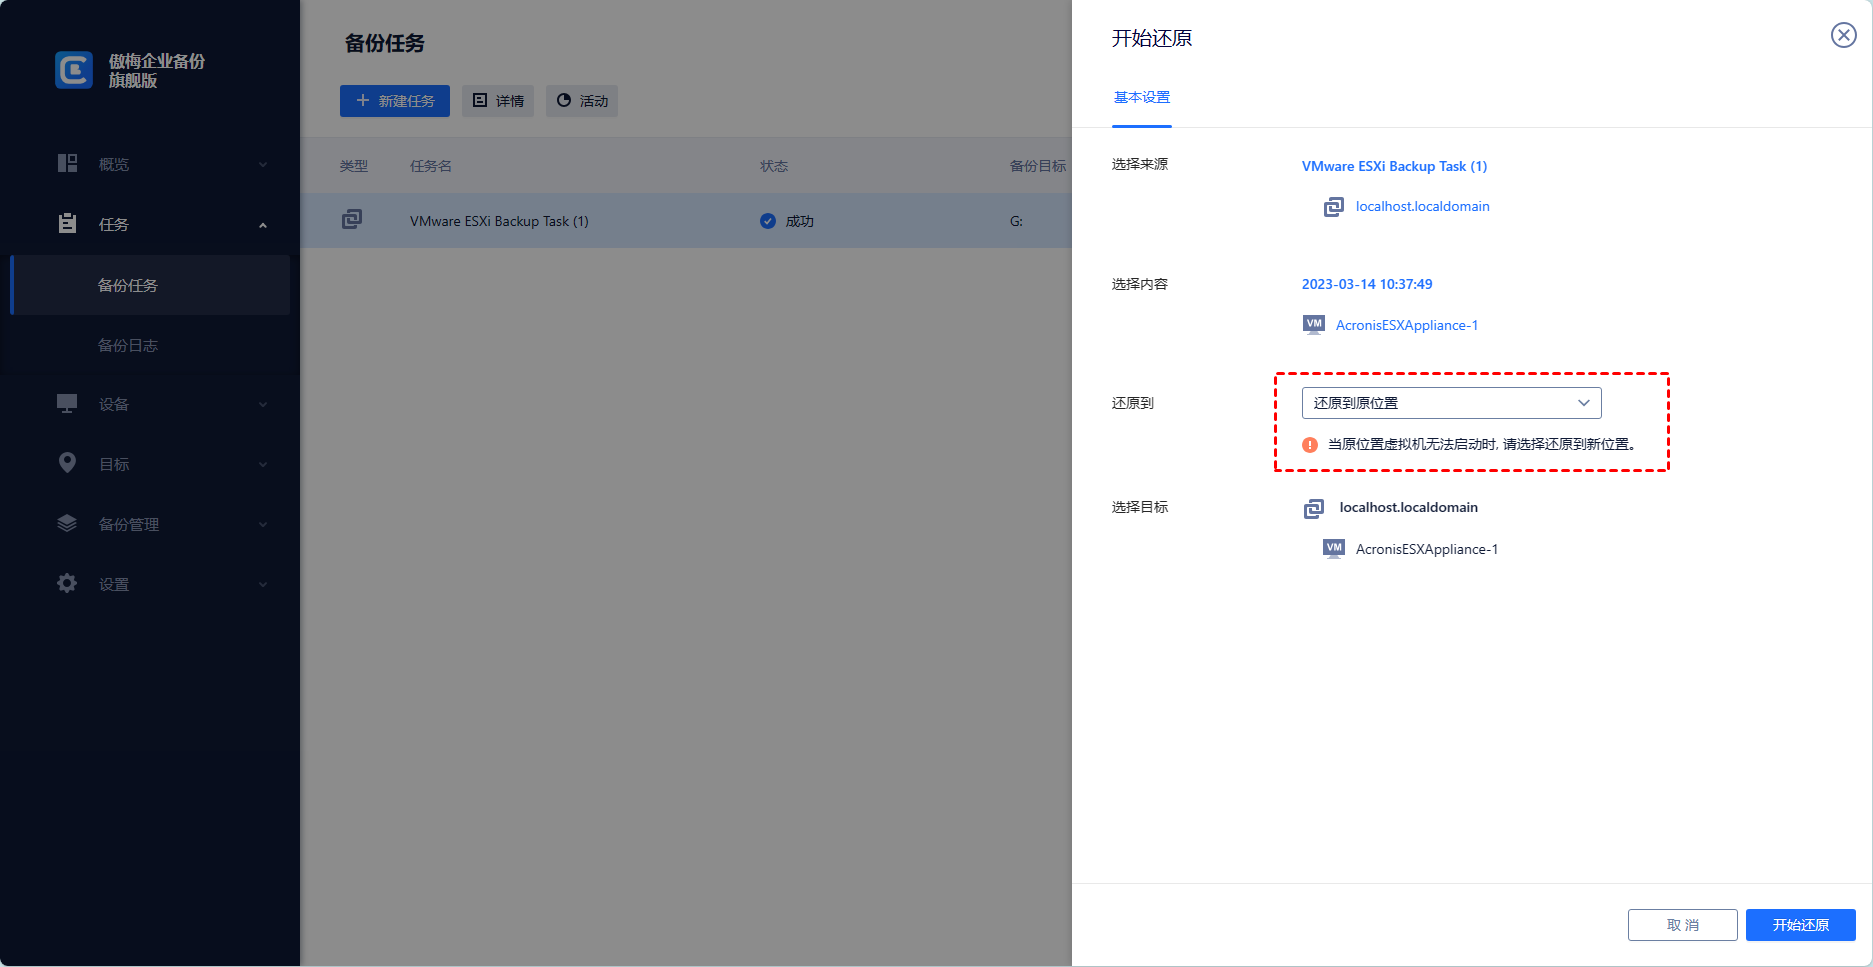Image resolution: width=1873 pixels, height=967 pixels.
Task: Click the task type icon in backup row
Action: coord(352,219)
